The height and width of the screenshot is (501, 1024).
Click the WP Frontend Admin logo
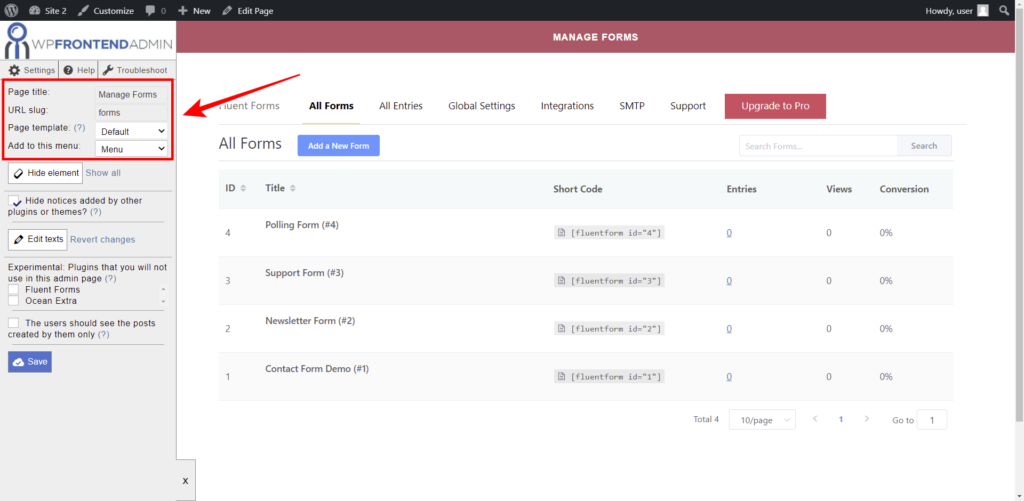(x=88, y=40)
